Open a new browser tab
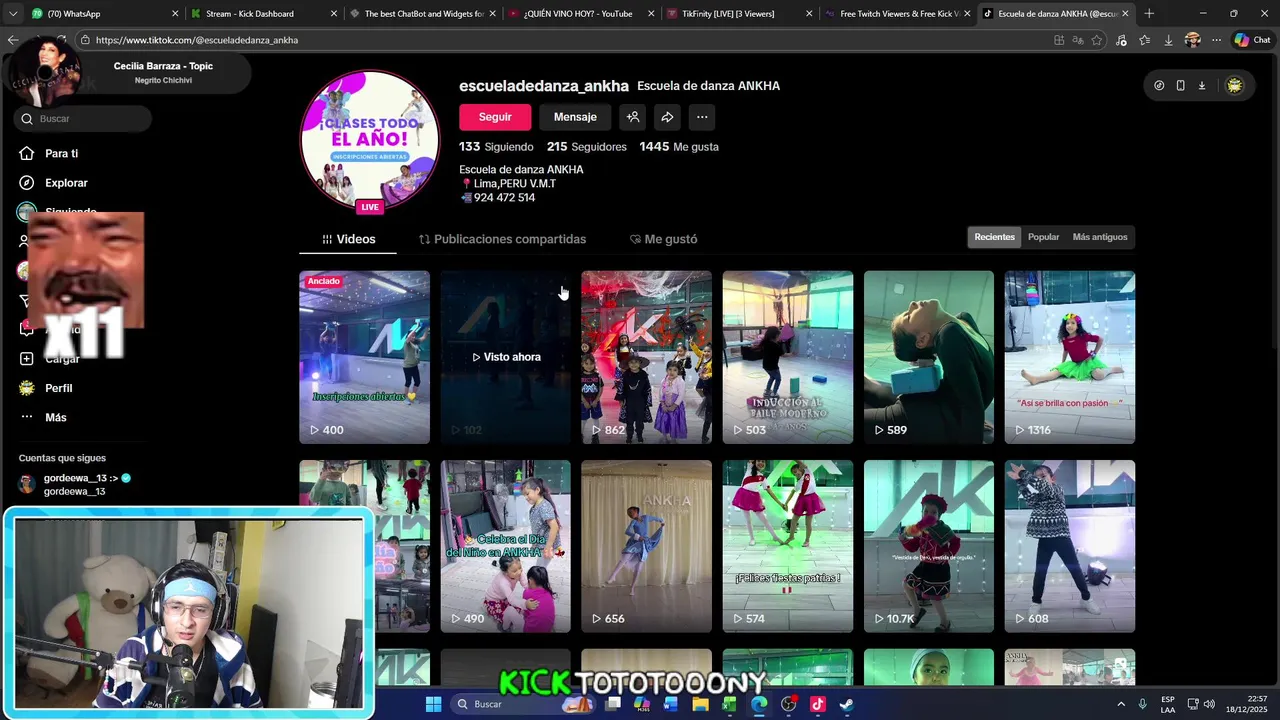1280x720 pixels. tap(1149, 14)
